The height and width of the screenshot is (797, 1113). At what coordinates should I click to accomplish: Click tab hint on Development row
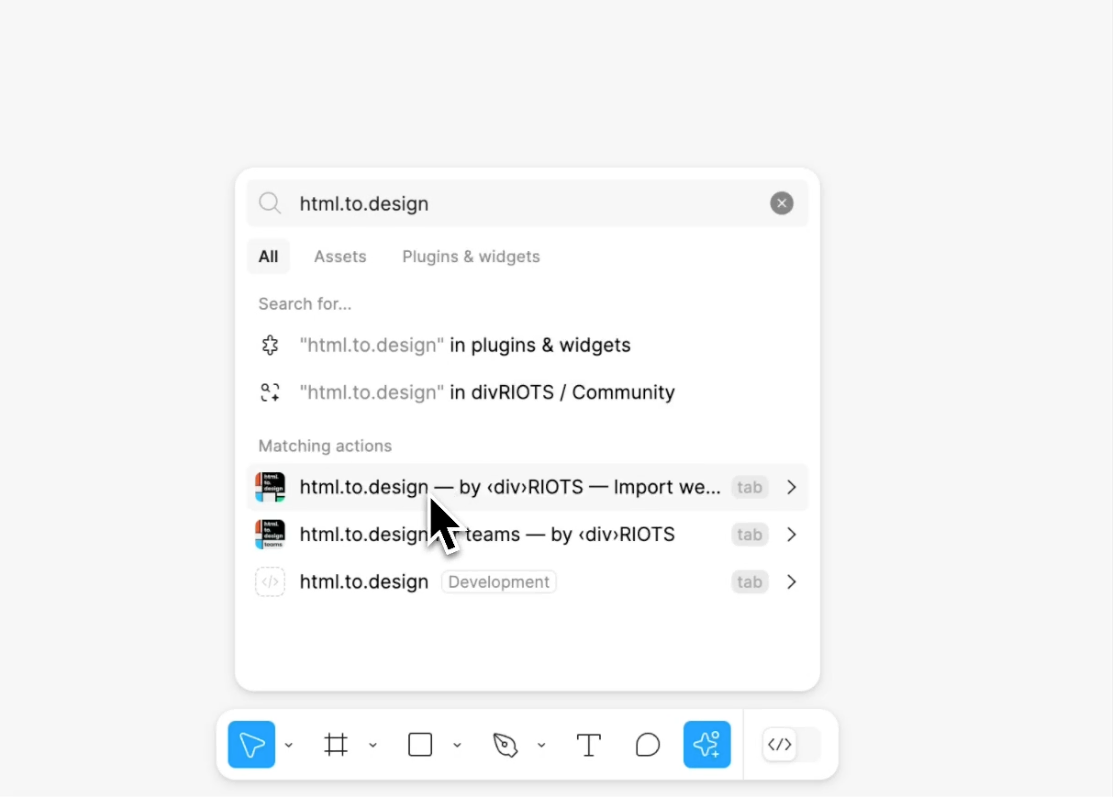coord(750,582)
